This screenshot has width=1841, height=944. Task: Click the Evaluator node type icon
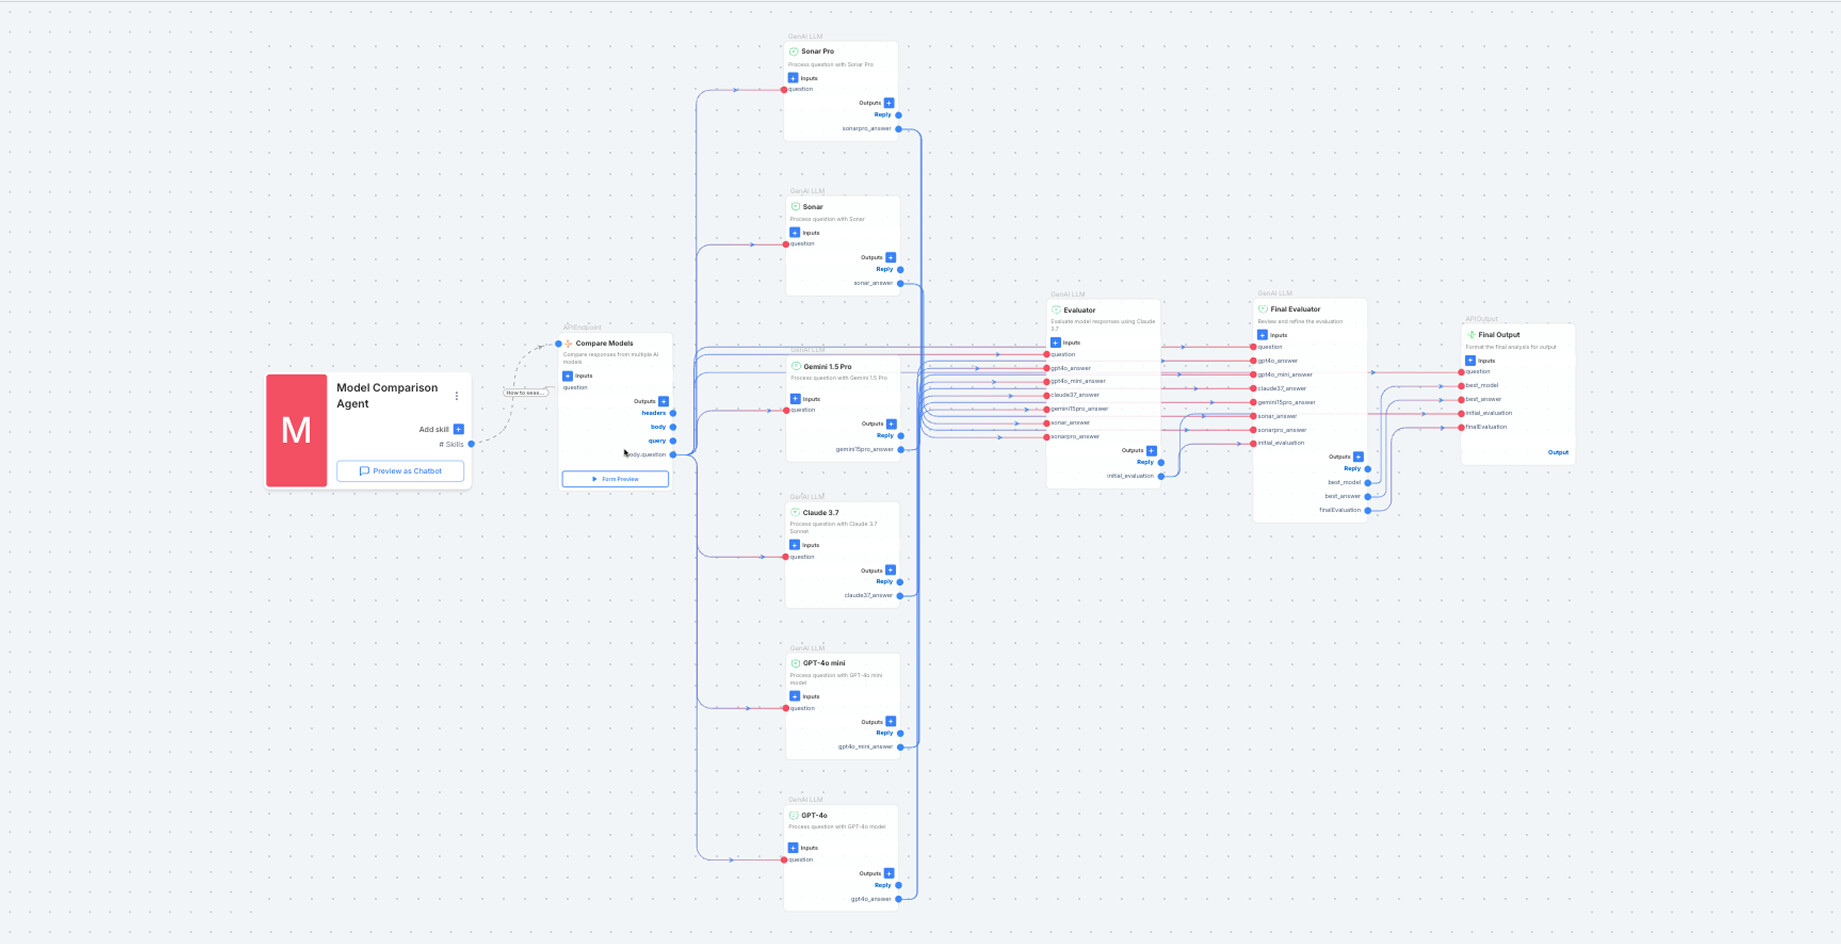point(1056,310)
